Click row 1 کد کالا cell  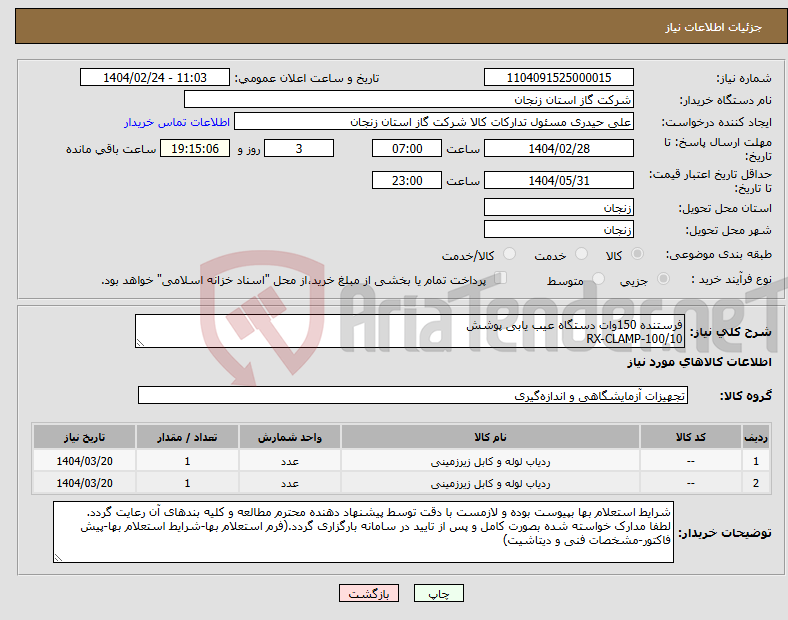[x=691, y=461]
